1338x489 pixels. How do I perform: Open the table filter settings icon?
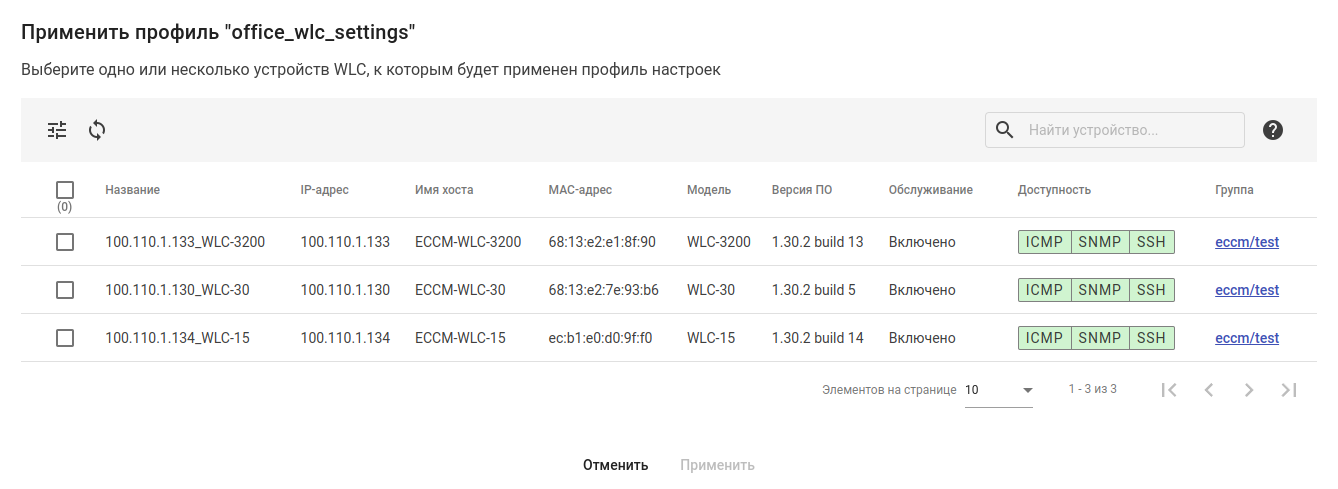click(x=57, y=130)
